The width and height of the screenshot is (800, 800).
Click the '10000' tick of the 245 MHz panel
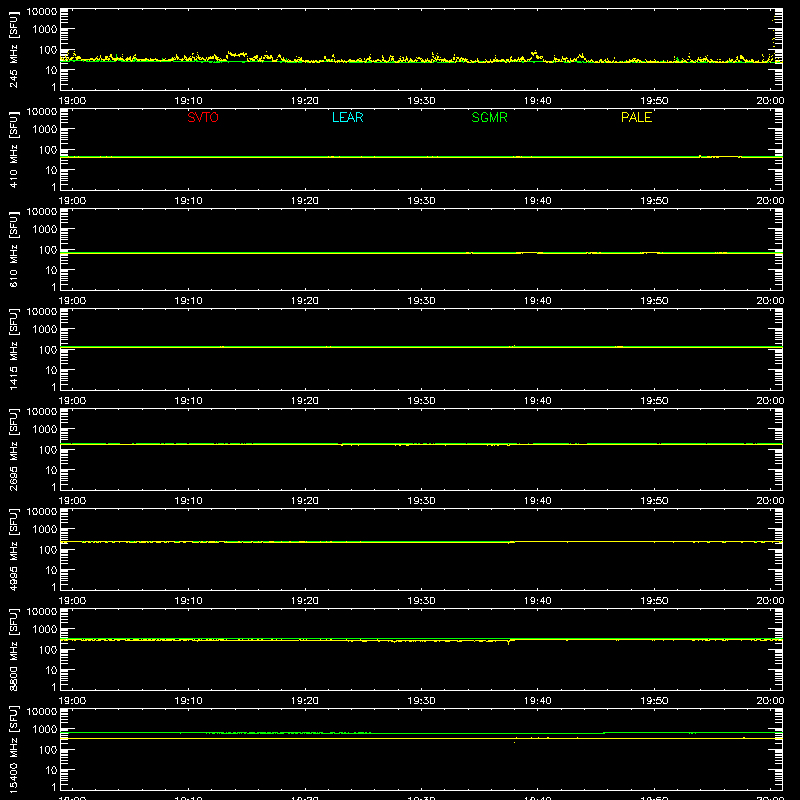(x=42, y=12)
